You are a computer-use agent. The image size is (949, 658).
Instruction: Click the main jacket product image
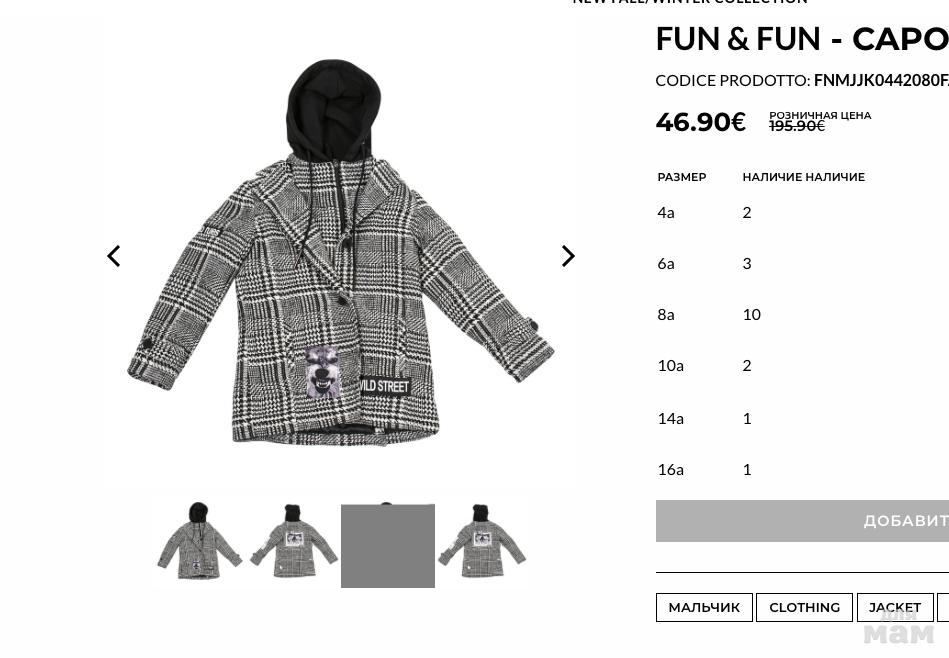tap(341, 252)
